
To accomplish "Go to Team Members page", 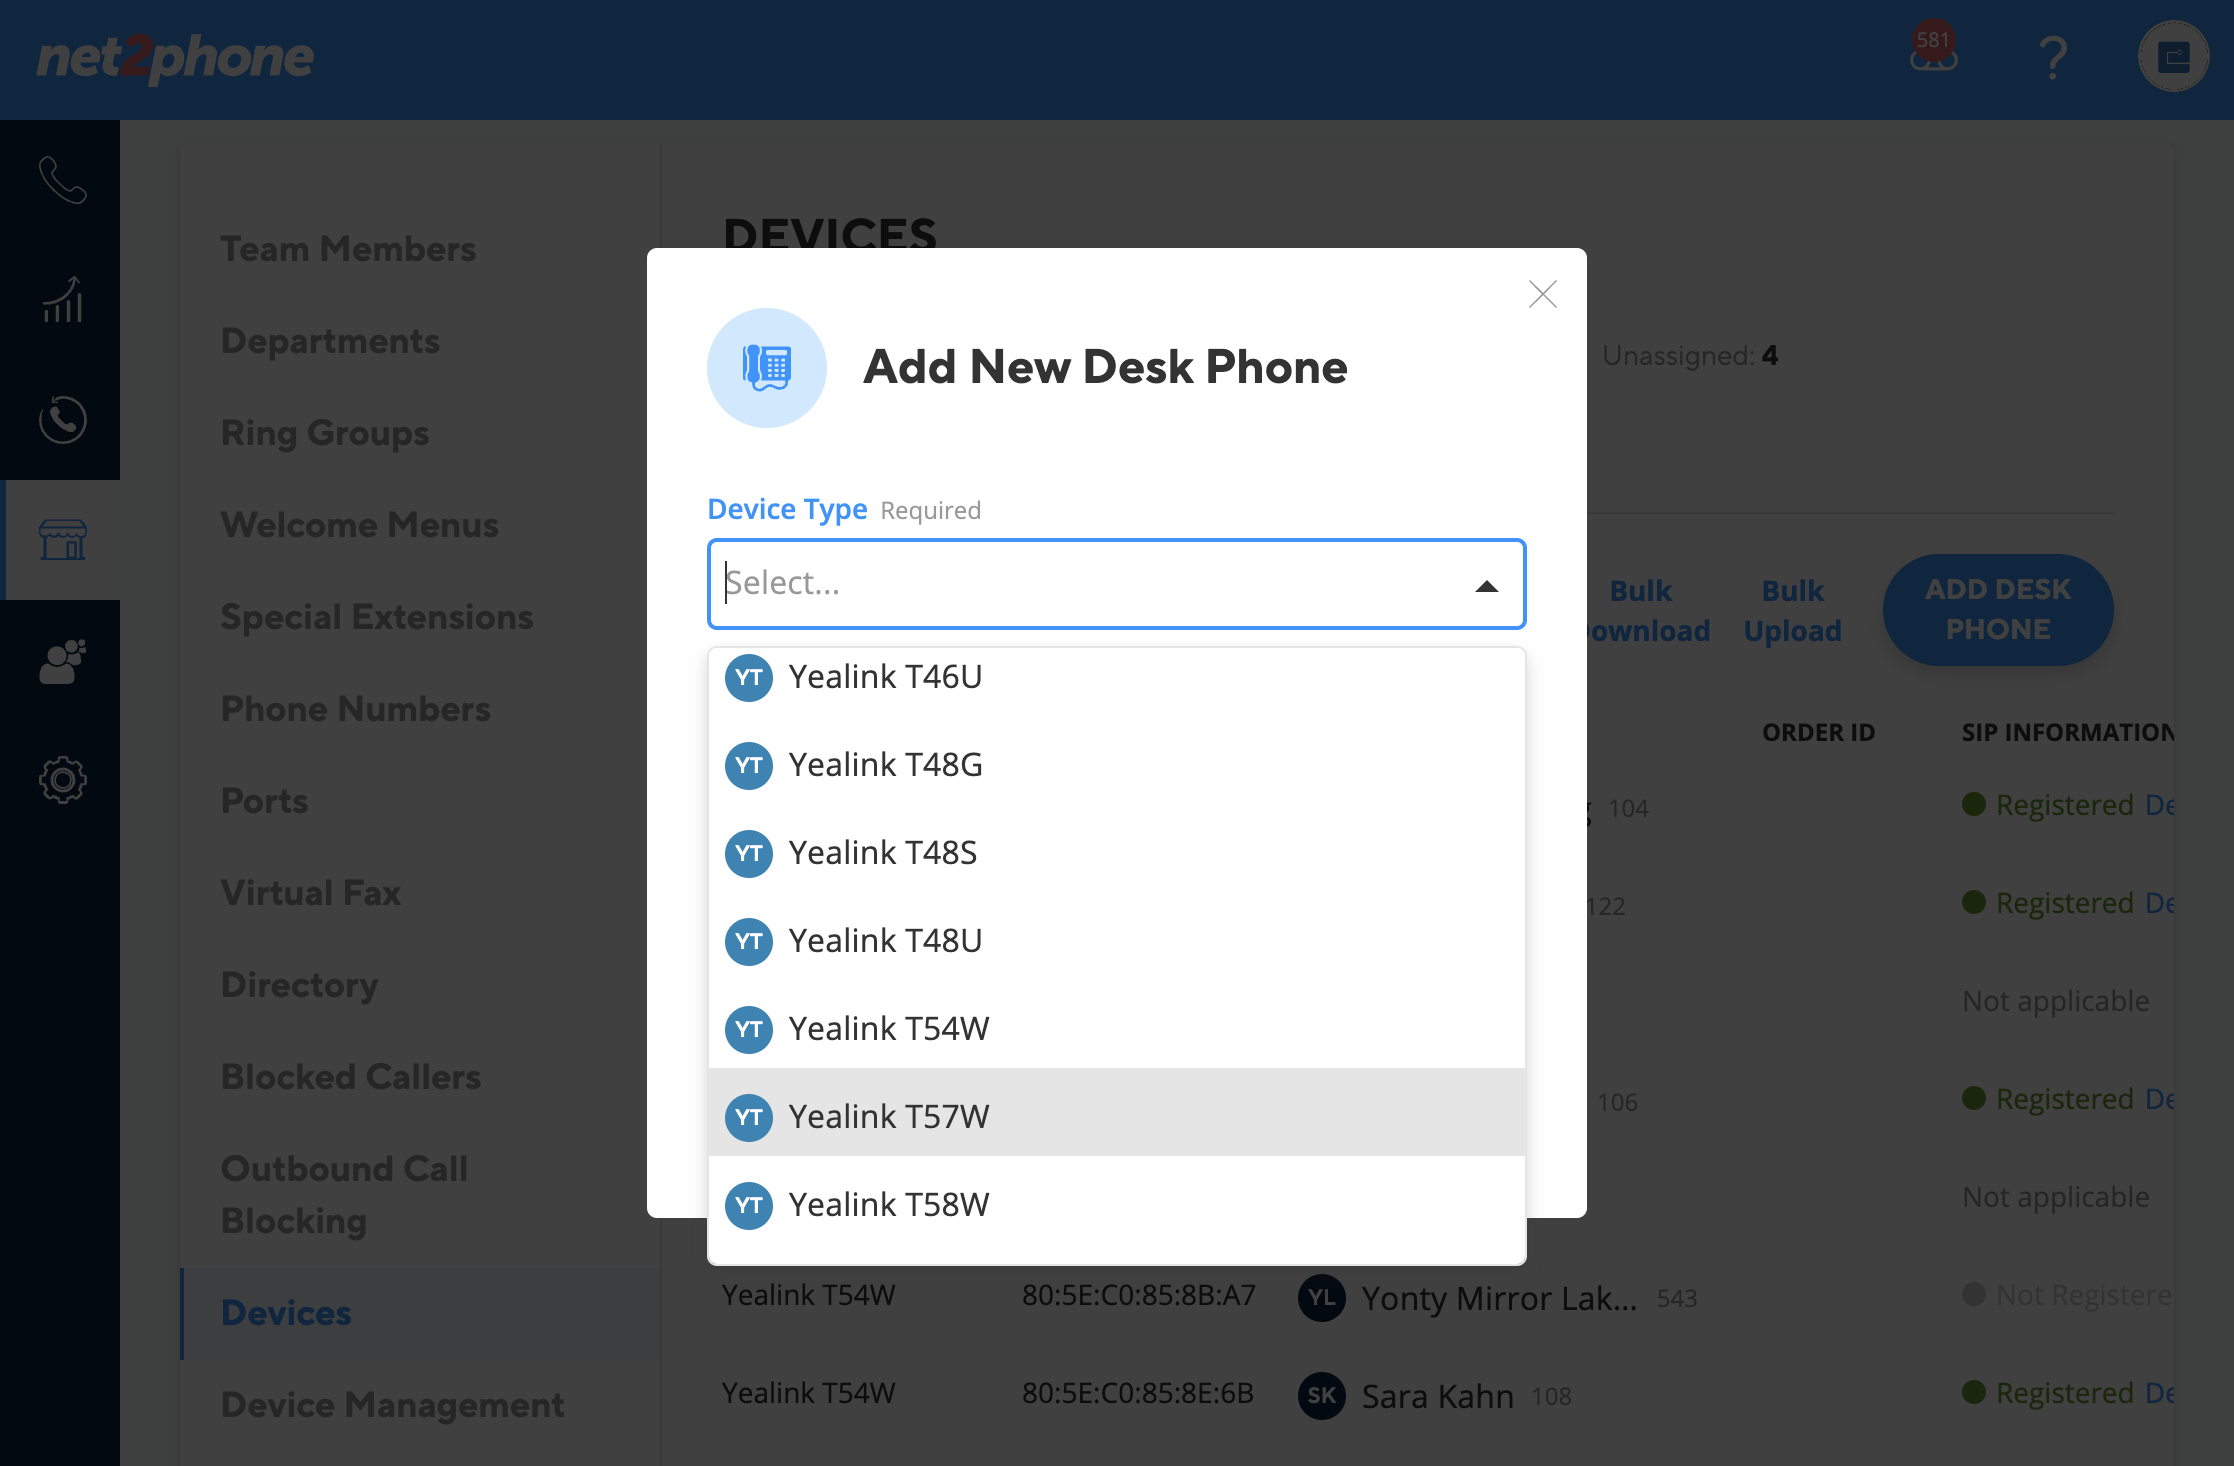I will 348,249.
